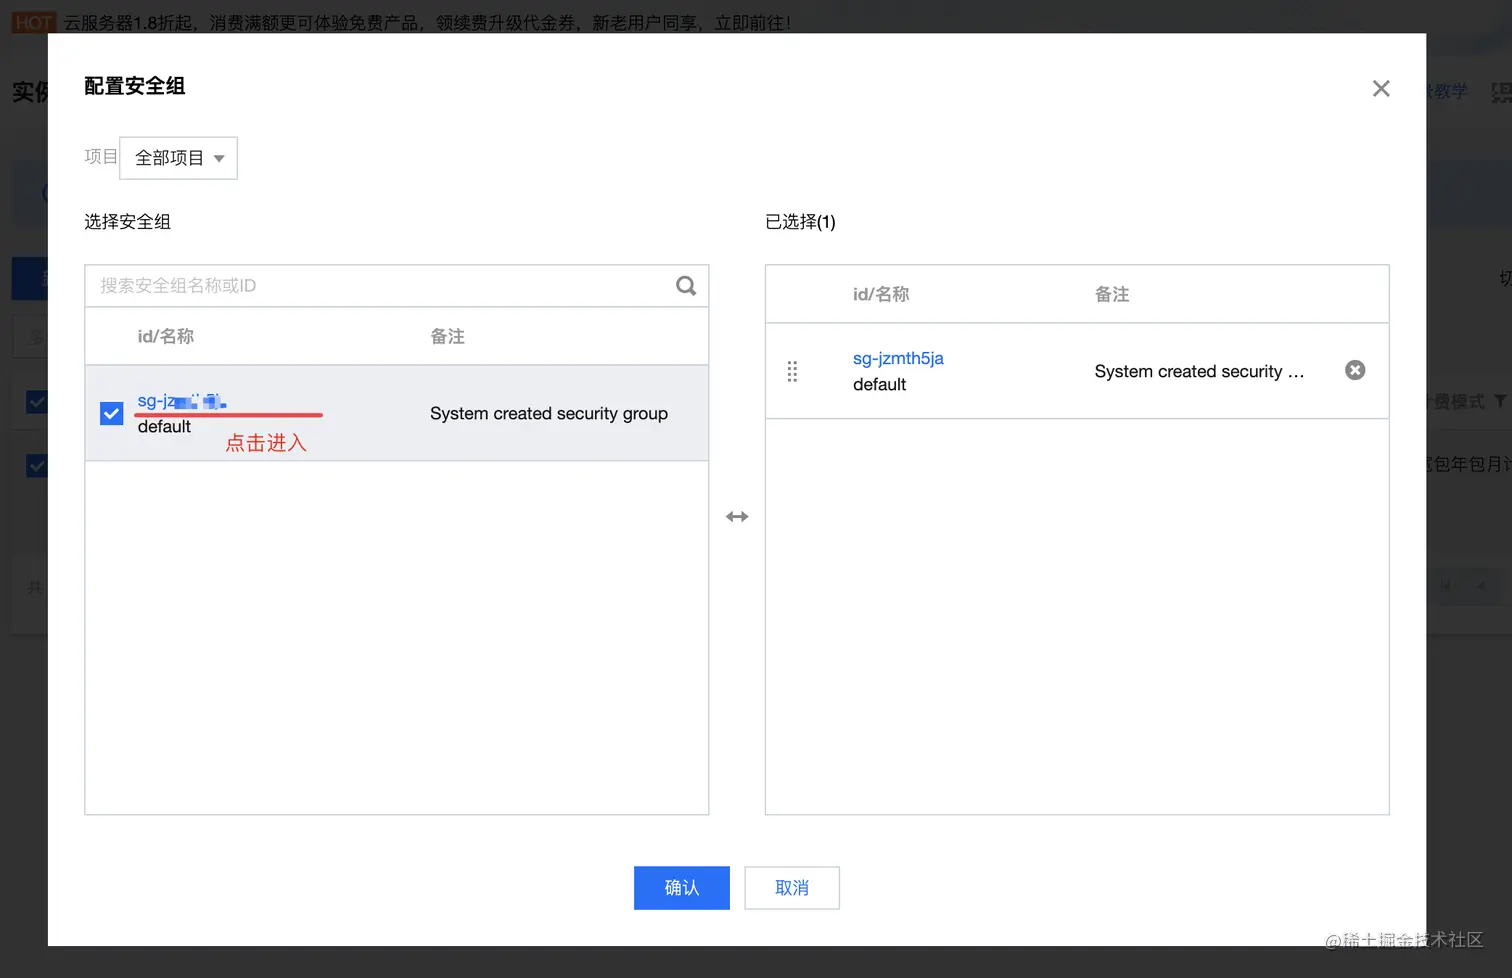The image size is (1512, 978).
Task: Click the id/名称 header in selected table
Action: [881, 294]
